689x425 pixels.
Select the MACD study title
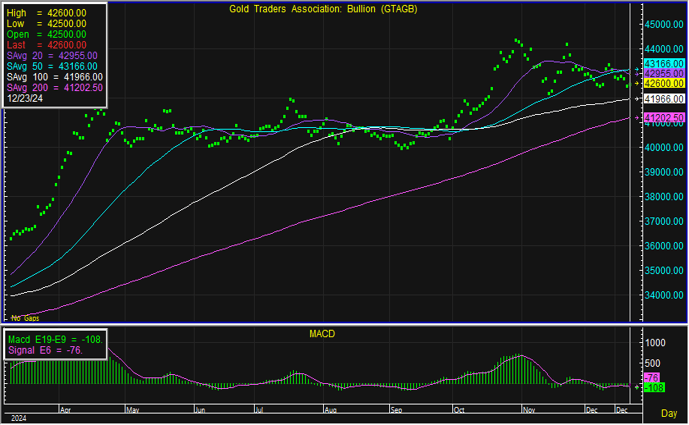tap(321, 331)
